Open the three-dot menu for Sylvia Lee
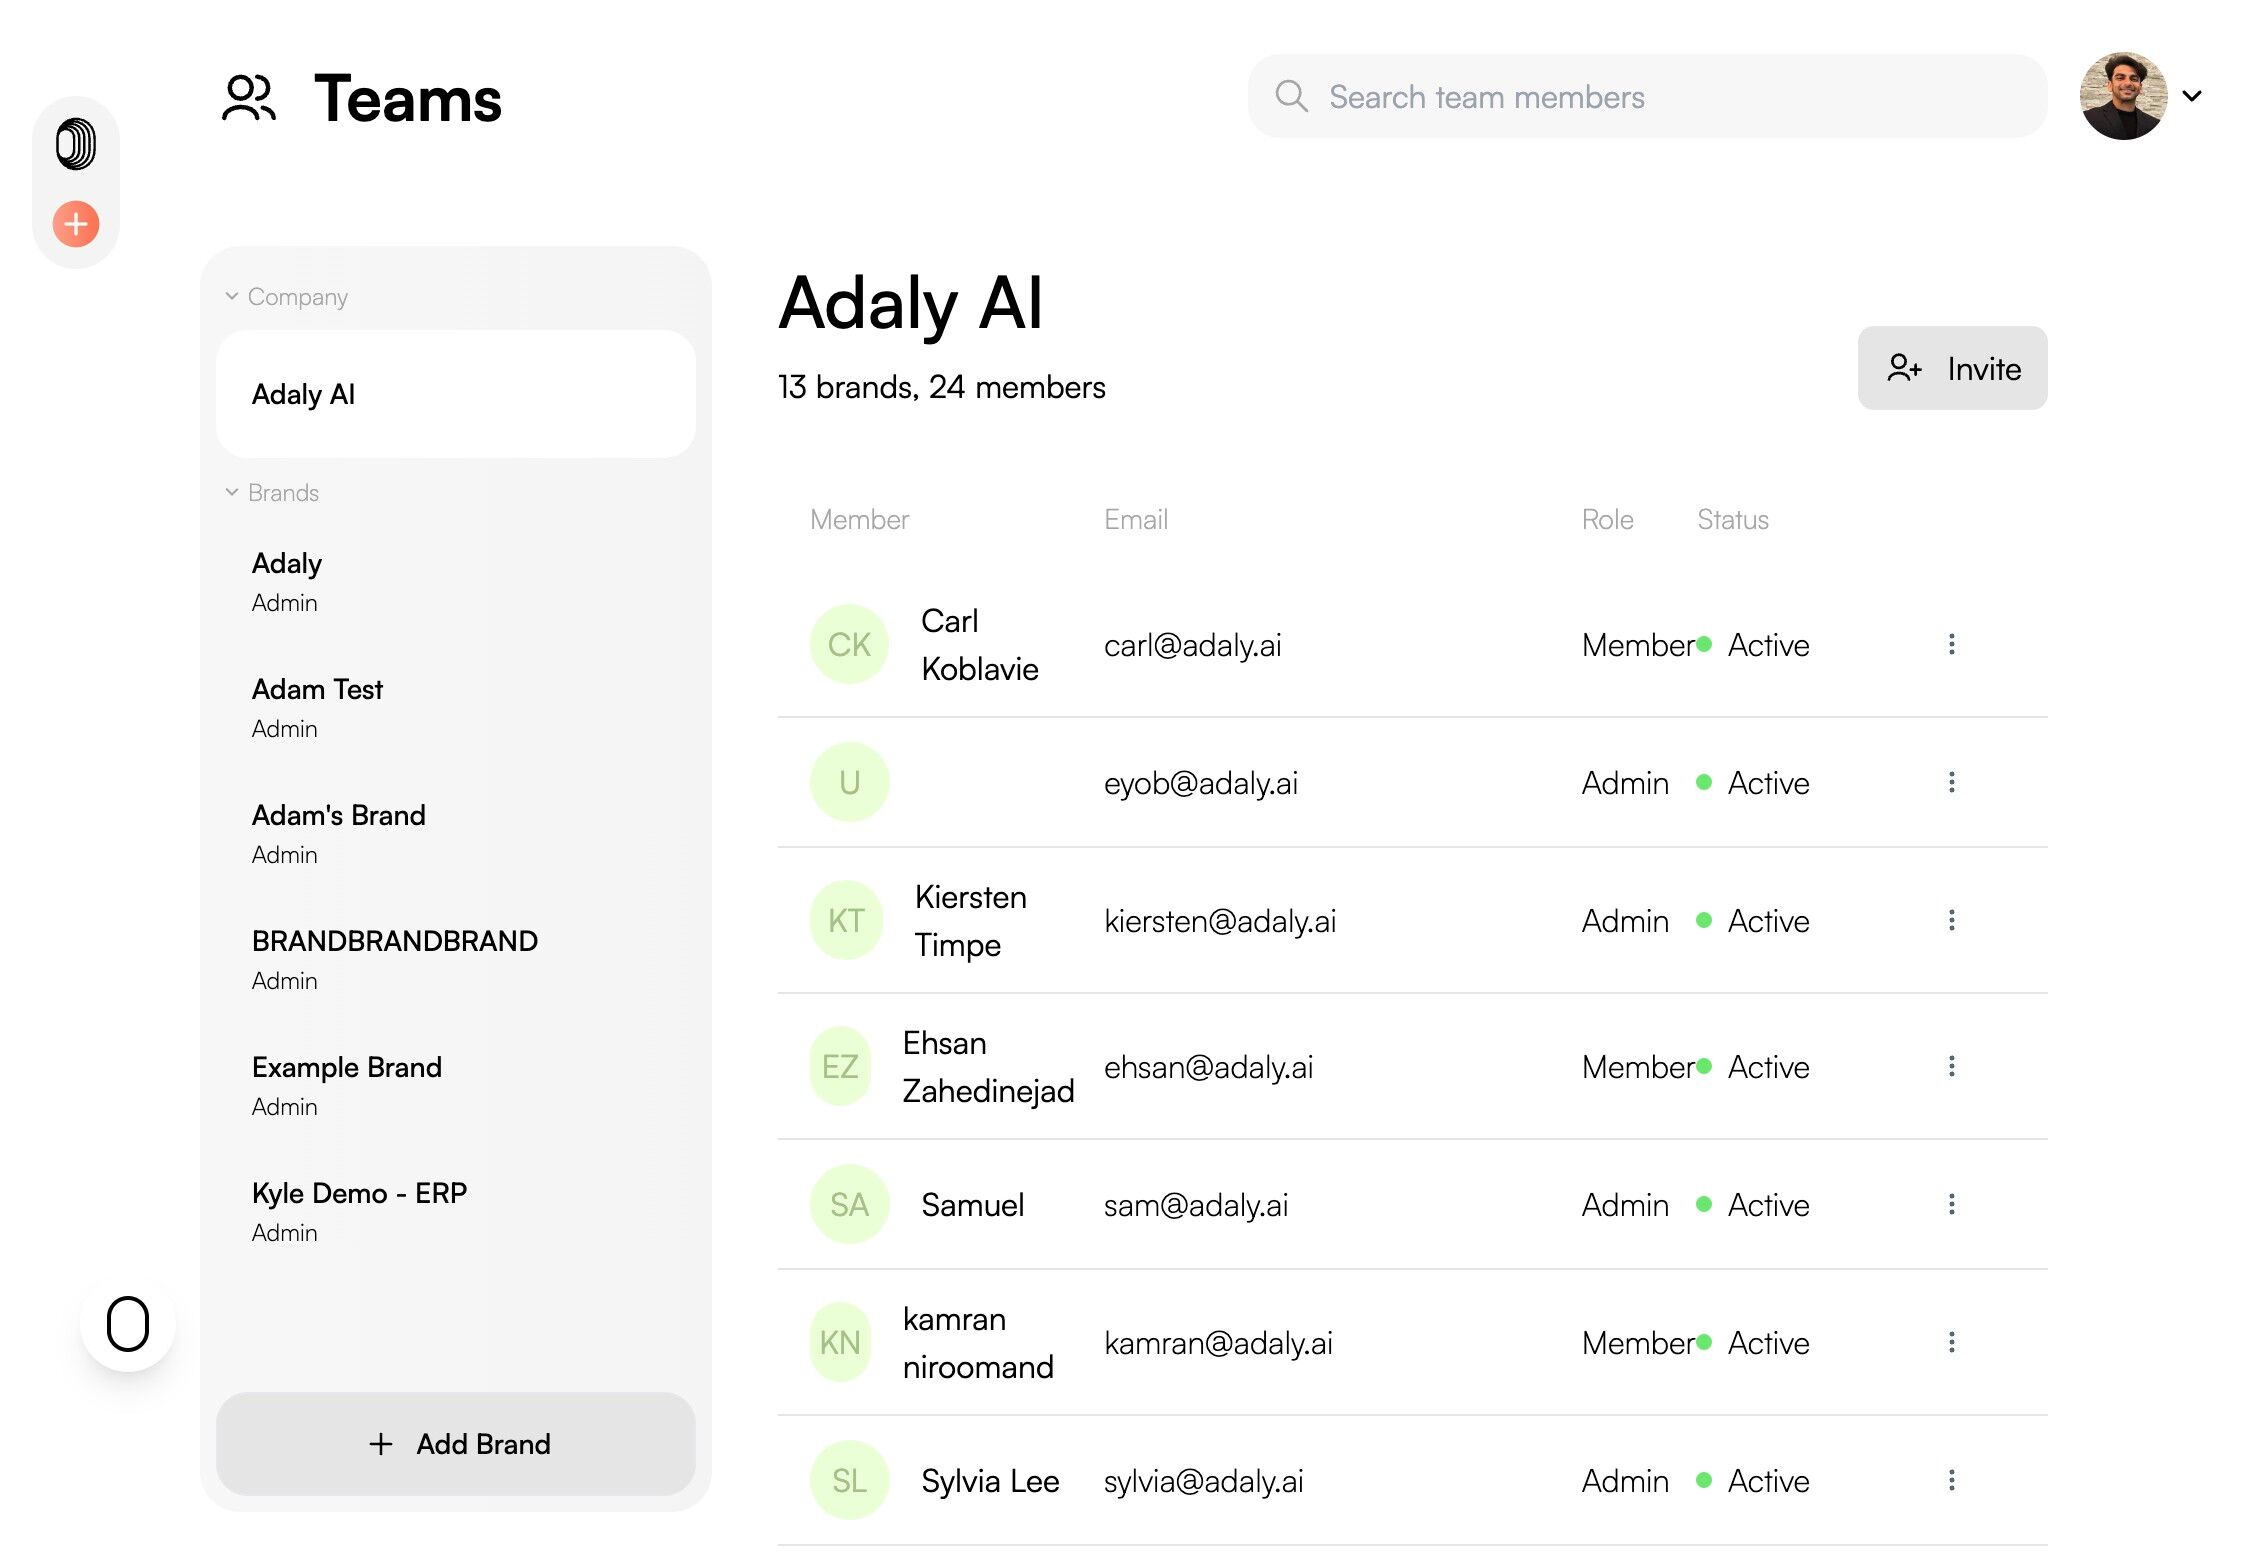Image resolution: width=2248 pixels, height=1564 pixels. tap(1951, 1481)
